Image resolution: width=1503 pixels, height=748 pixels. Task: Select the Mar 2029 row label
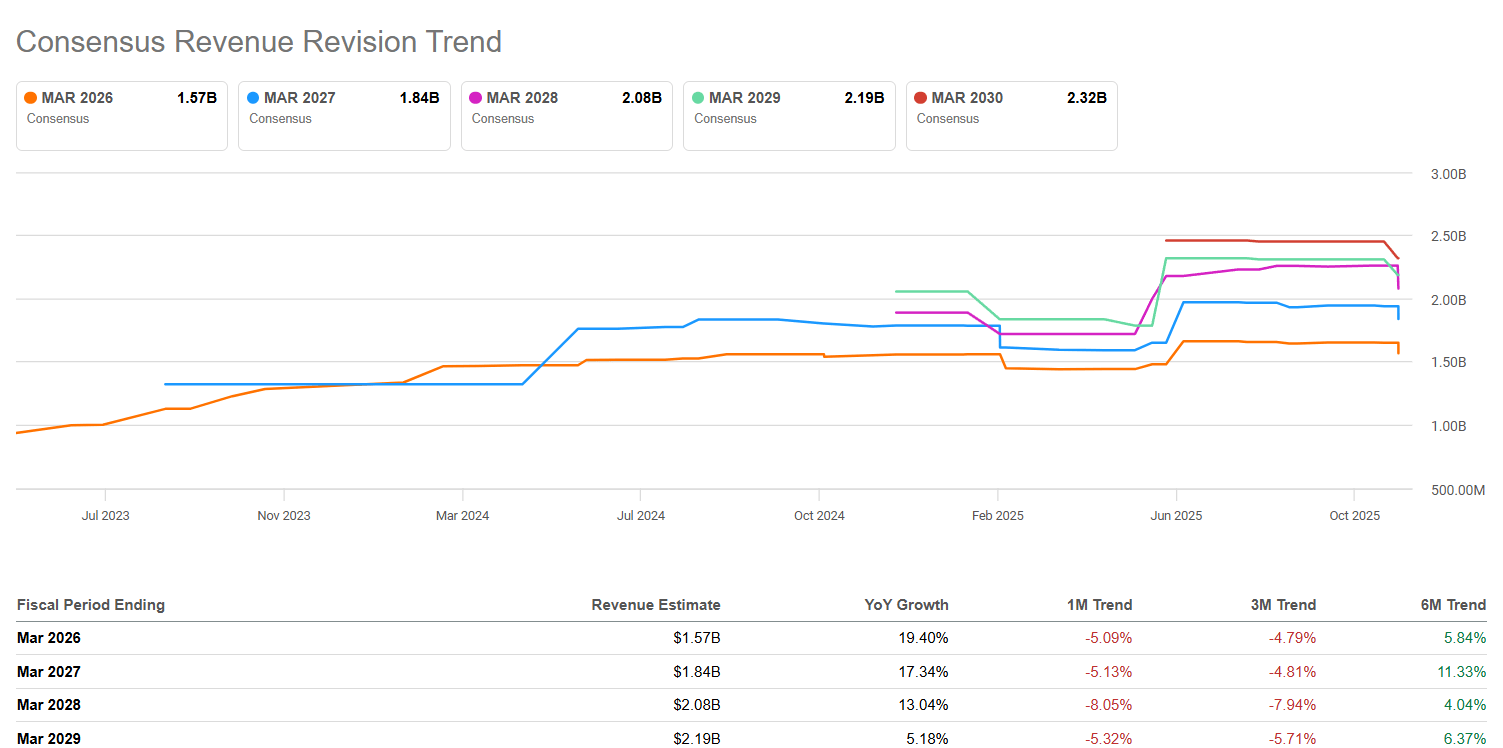[49, 739]
